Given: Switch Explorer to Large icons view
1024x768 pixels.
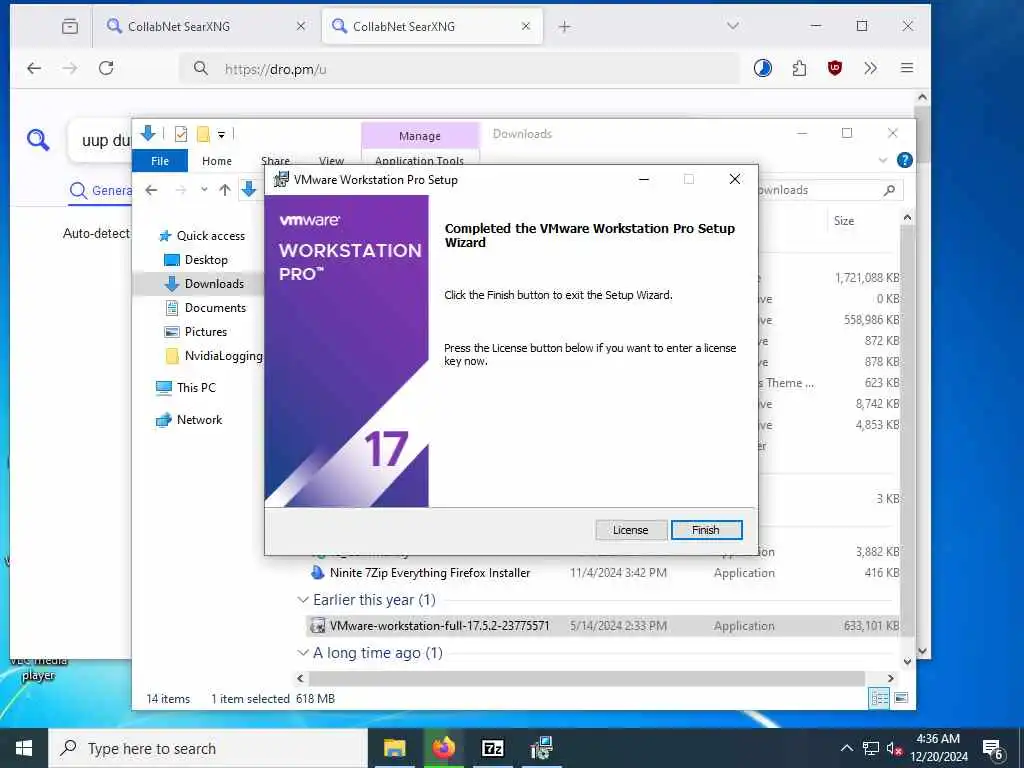Looking at the screenshot, I should (x=901, y=698).
